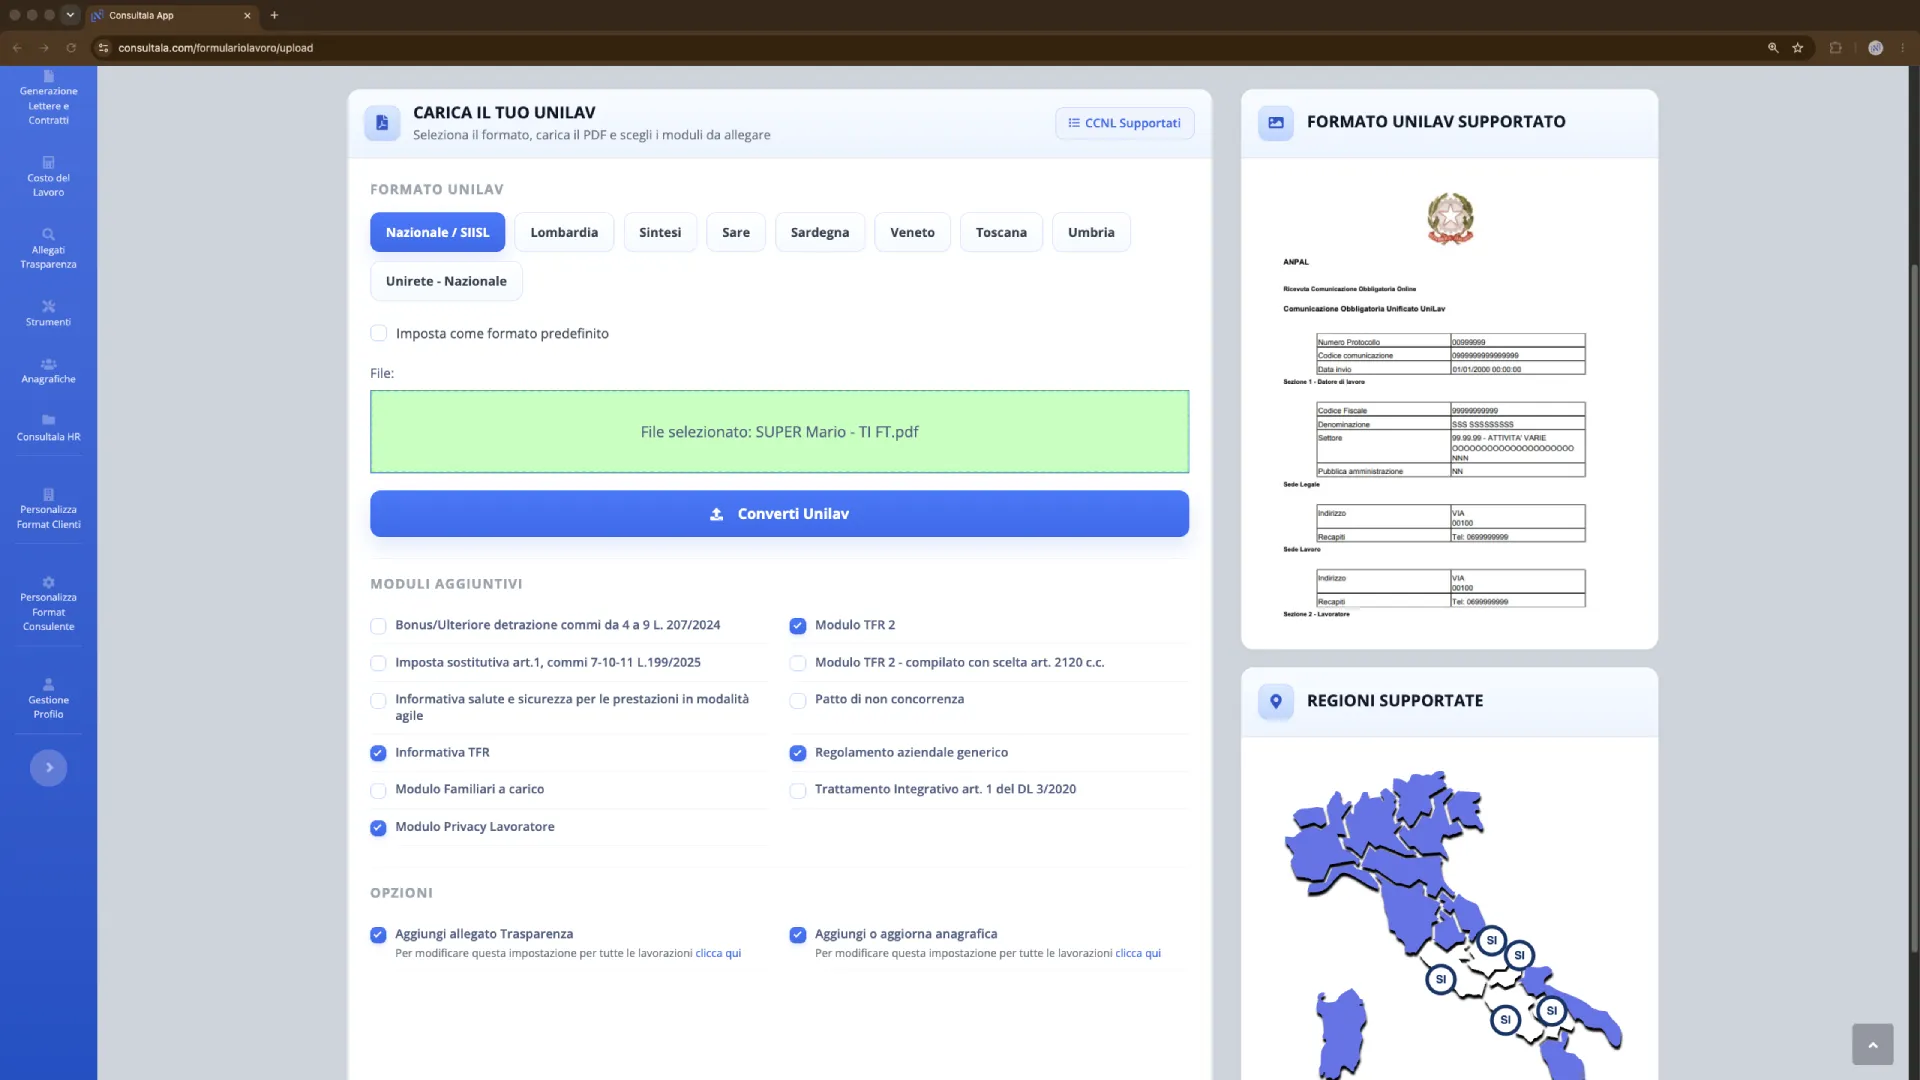Open the browser three-dot menu
The width and height of the screenshot is (1920, 1080).
(x=1903, y=47)
